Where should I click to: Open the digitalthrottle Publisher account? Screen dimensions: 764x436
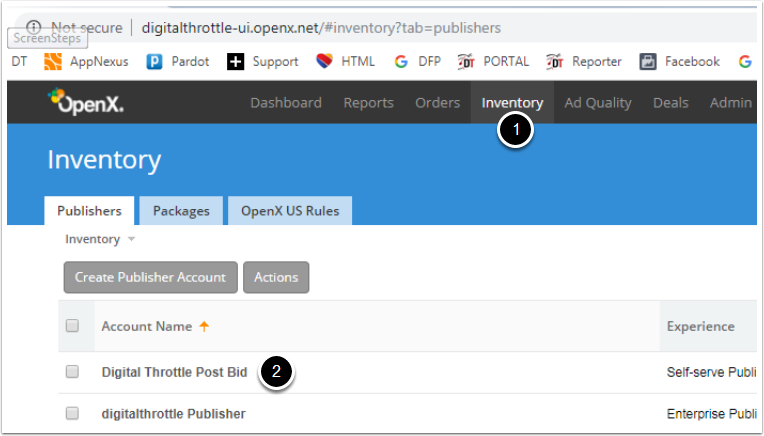173,414
